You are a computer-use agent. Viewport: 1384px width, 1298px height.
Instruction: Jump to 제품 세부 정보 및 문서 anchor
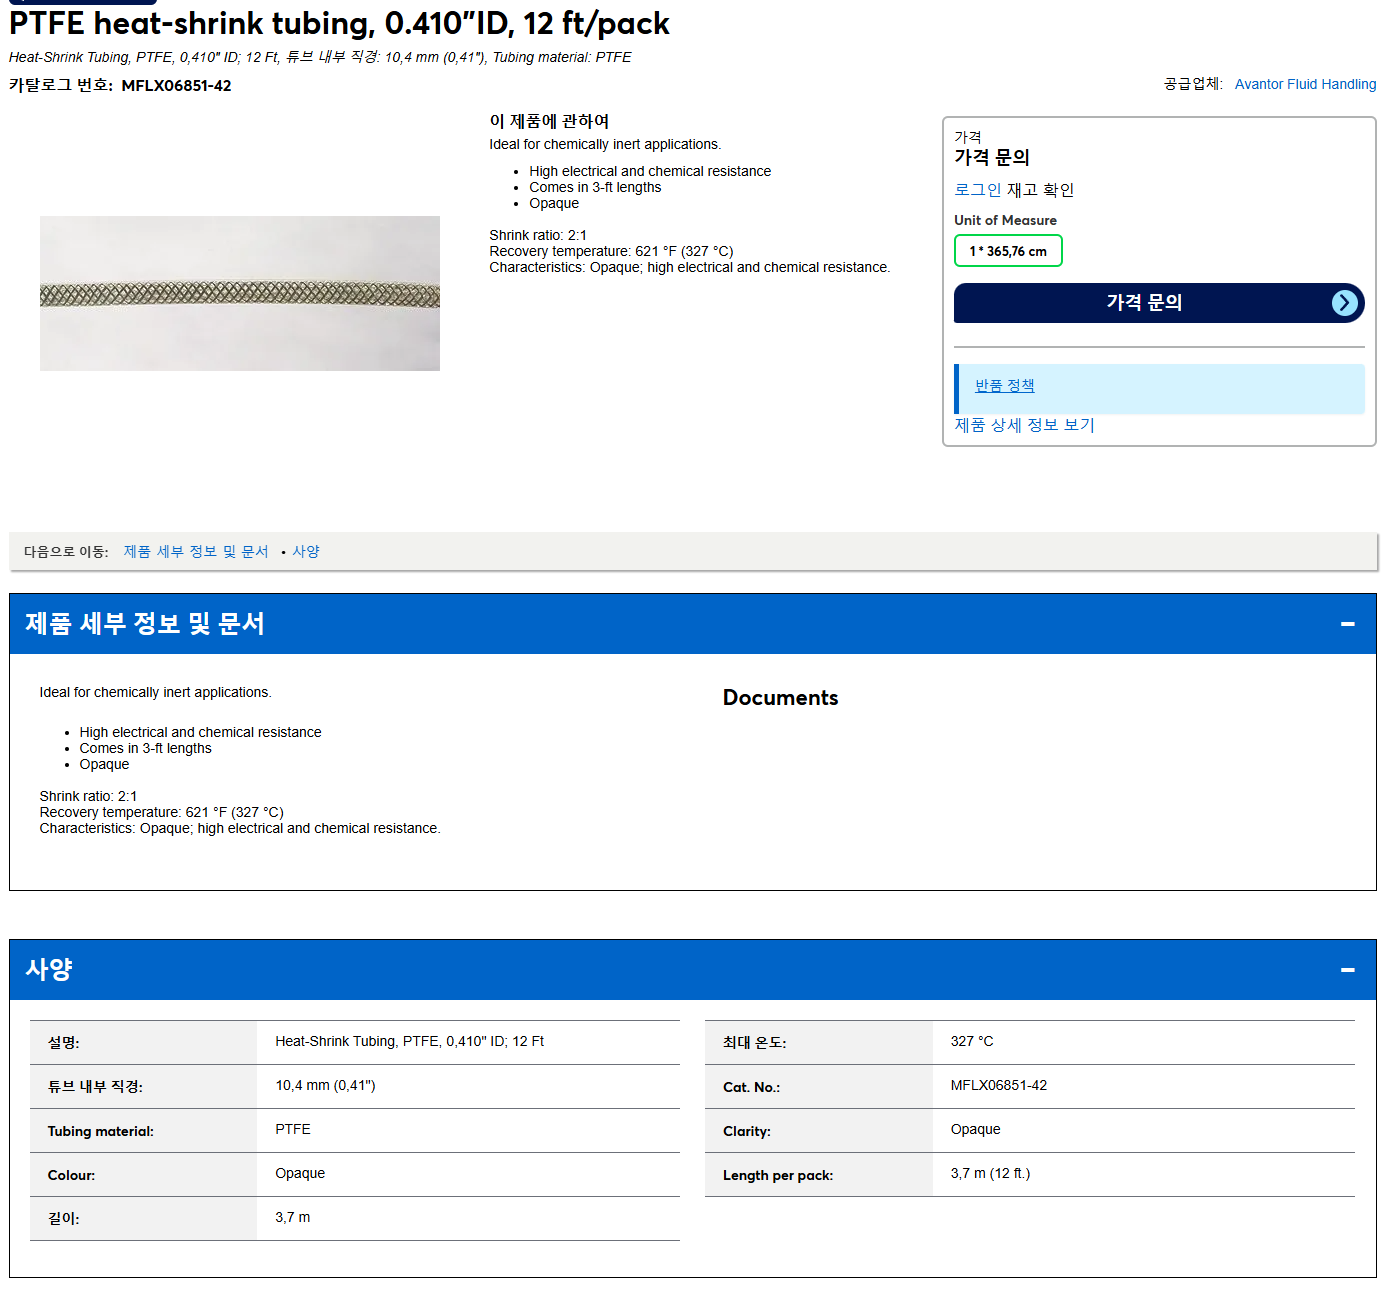(196, 552)
